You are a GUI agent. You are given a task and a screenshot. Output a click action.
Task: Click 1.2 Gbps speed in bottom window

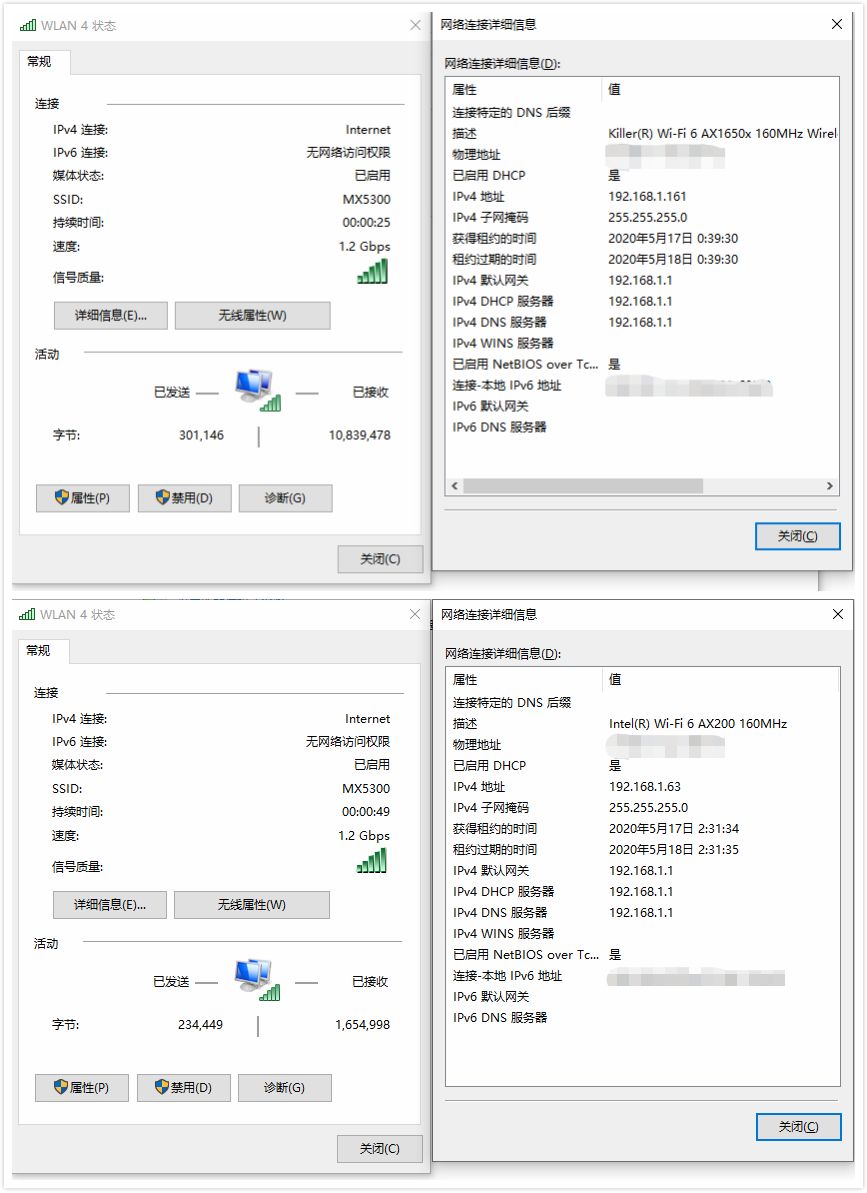[364, 835]
